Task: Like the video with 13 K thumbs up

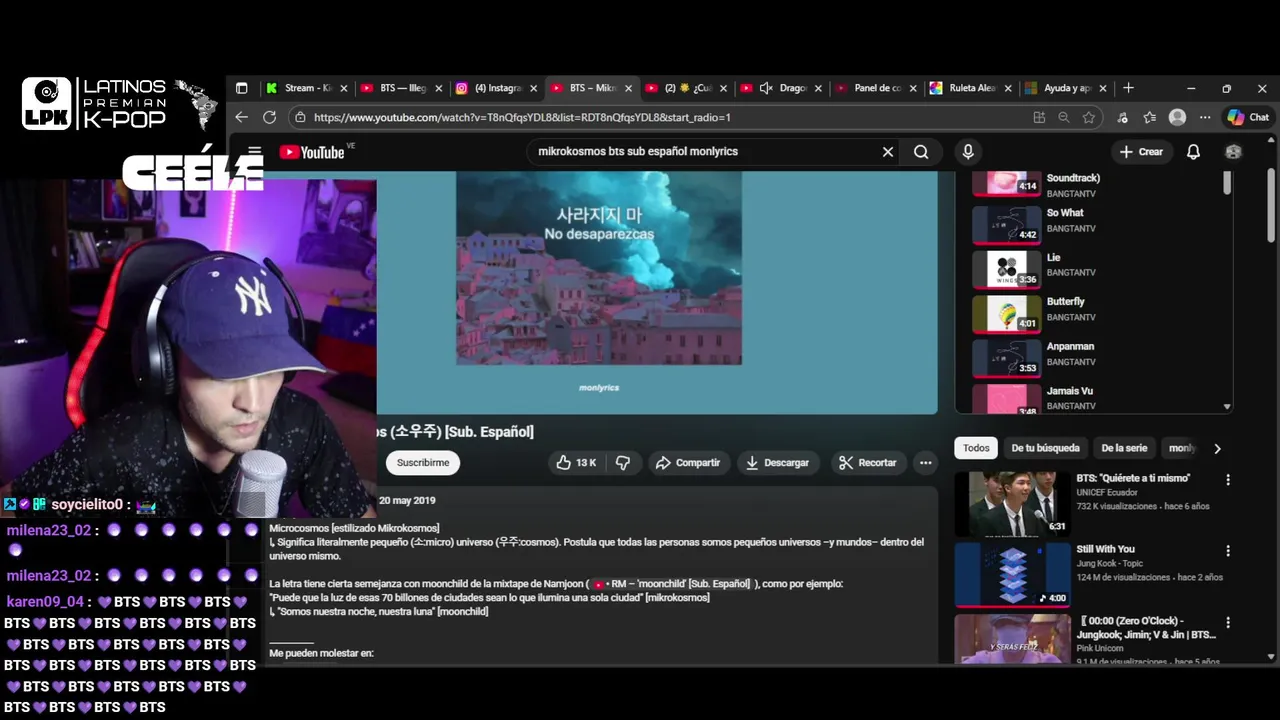Action: (576, 463)
